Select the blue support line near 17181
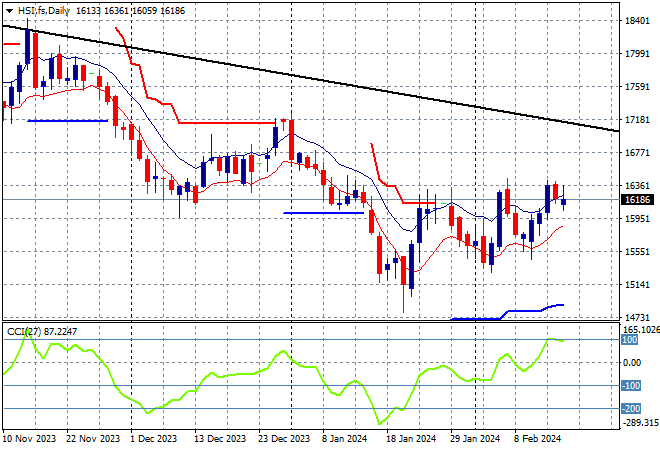 click(67, 120)
